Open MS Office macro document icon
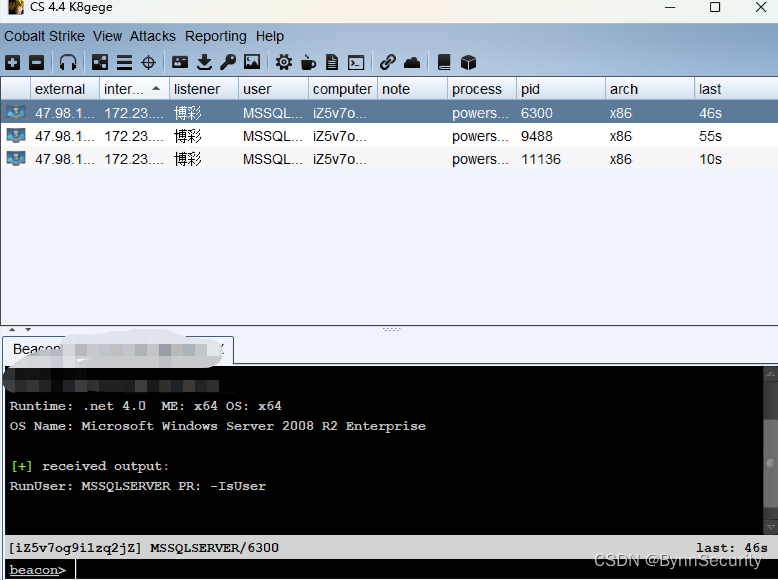Screen dimensions: 778x580 click(x=332, y=63)
